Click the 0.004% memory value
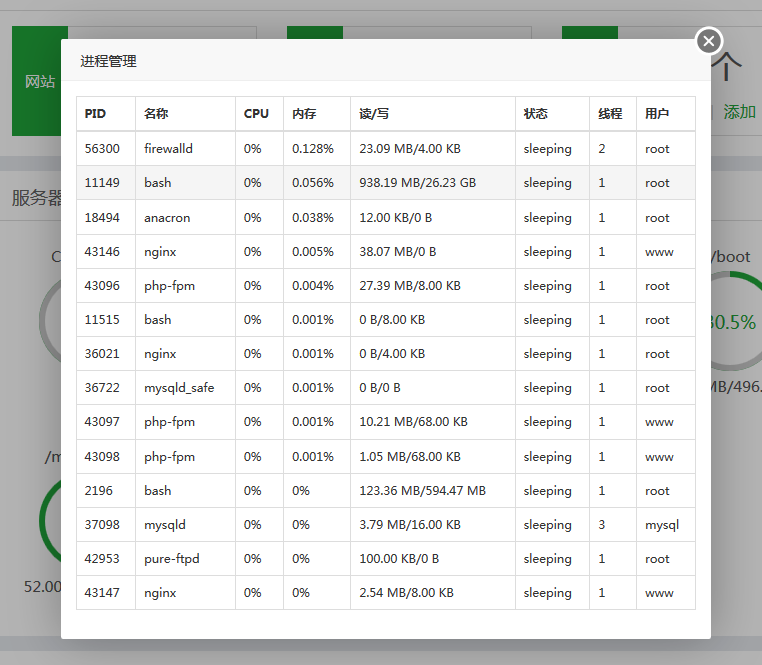This screenshot has height=665, width=762. click(x=312, y=286)
